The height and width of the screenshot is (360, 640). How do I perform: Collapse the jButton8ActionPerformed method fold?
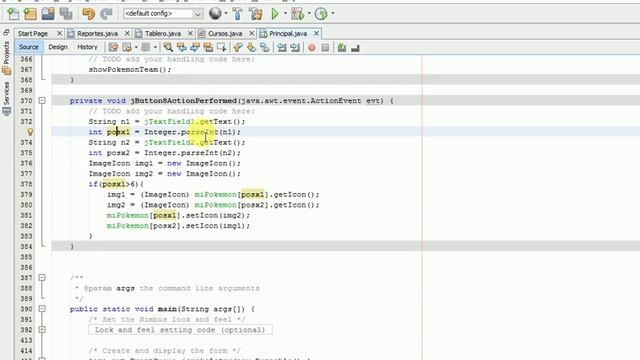[42, 100]
